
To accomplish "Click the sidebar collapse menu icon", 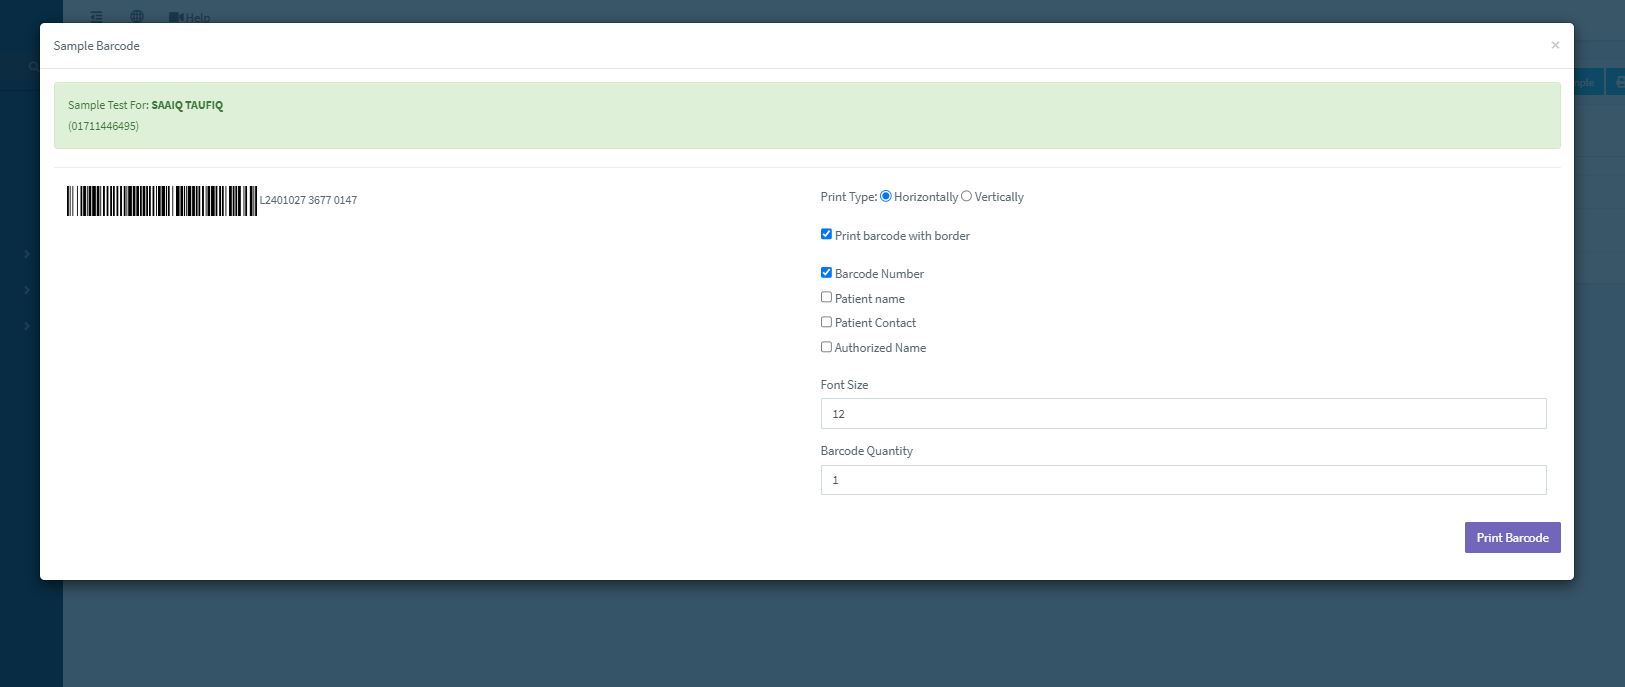I will point(97,17).
